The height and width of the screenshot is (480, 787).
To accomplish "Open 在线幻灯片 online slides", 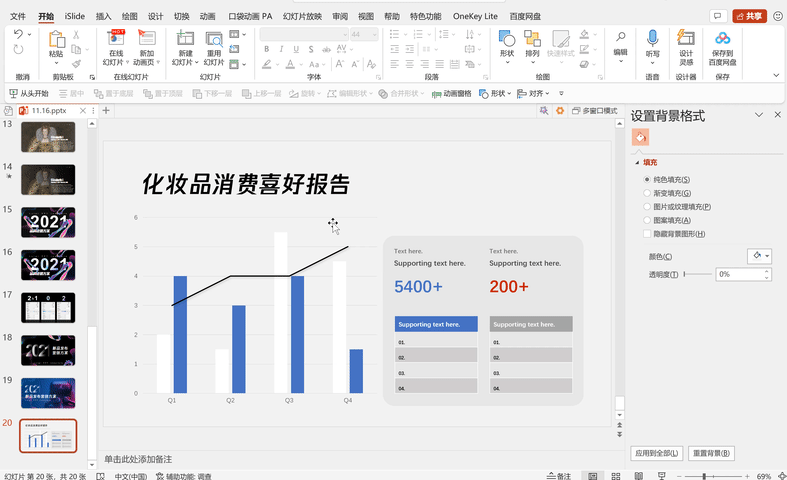I will 116,48.
